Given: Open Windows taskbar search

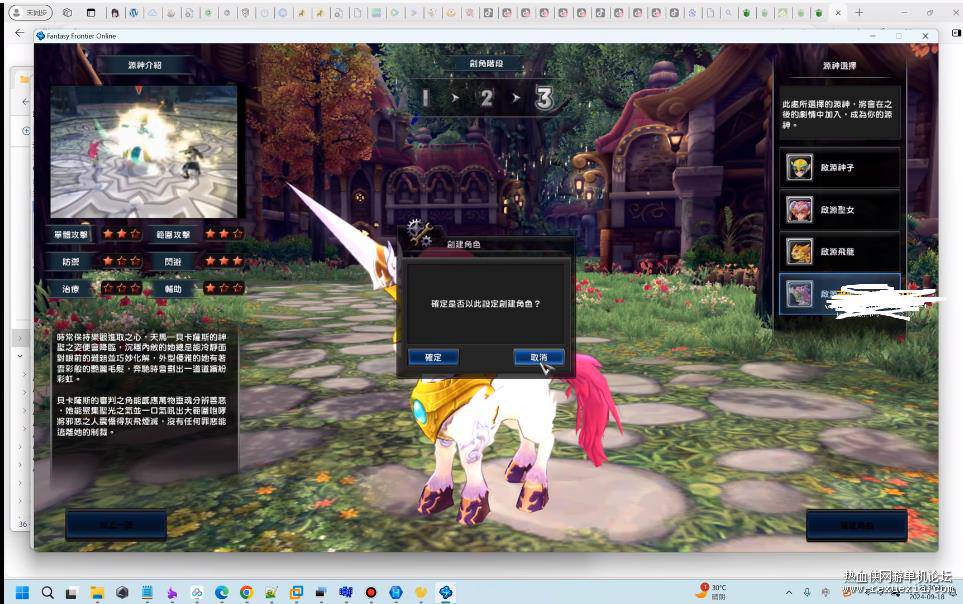Looking at the screenshot, I should (47, 592).
